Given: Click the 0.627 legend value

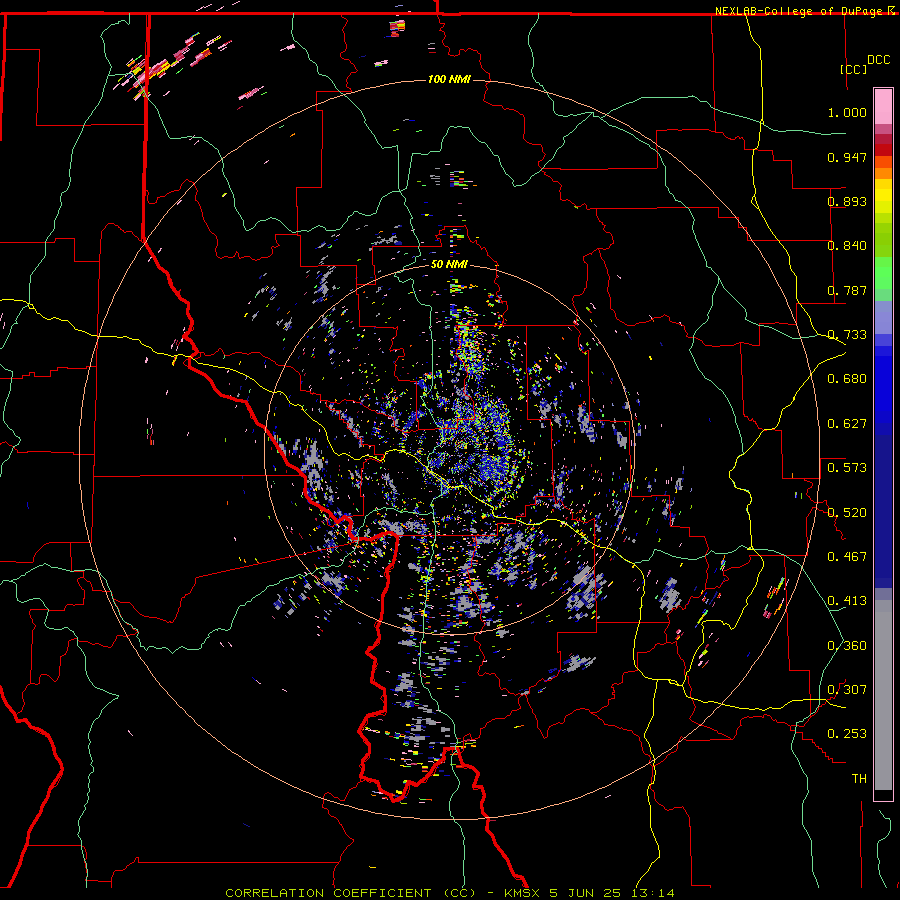Looking at the screenshot, I should 847,424.
